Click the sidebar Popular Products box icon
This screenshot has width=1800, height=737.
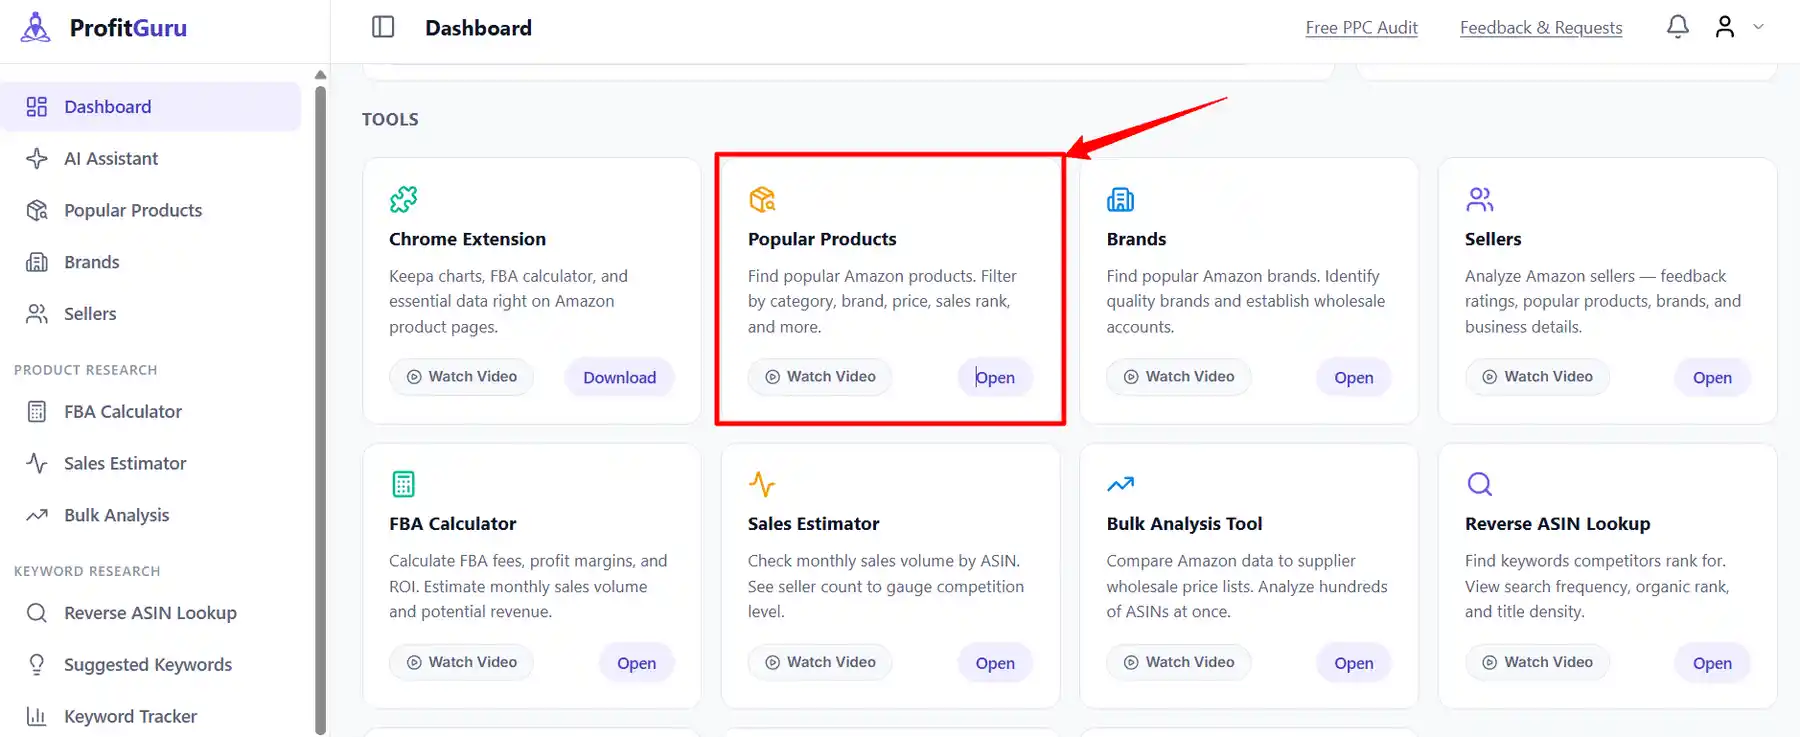coord(37,211)
